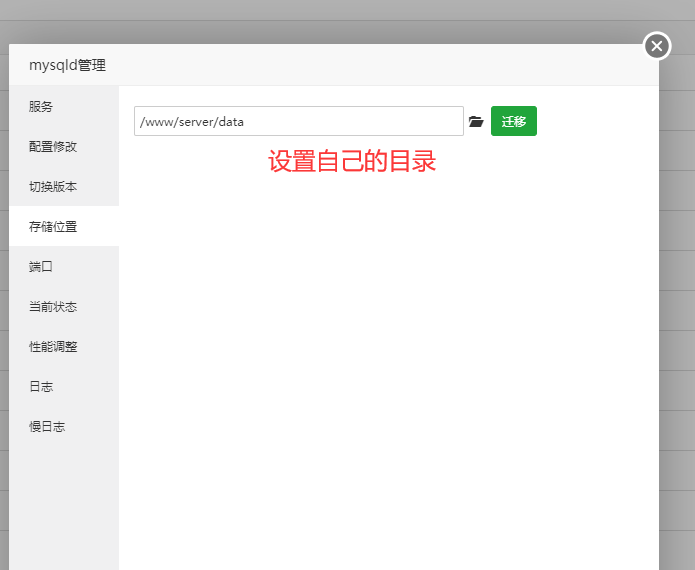Focus the /www/server/data path field
Viewport: 695px width, 570px height.
(299, 121)
